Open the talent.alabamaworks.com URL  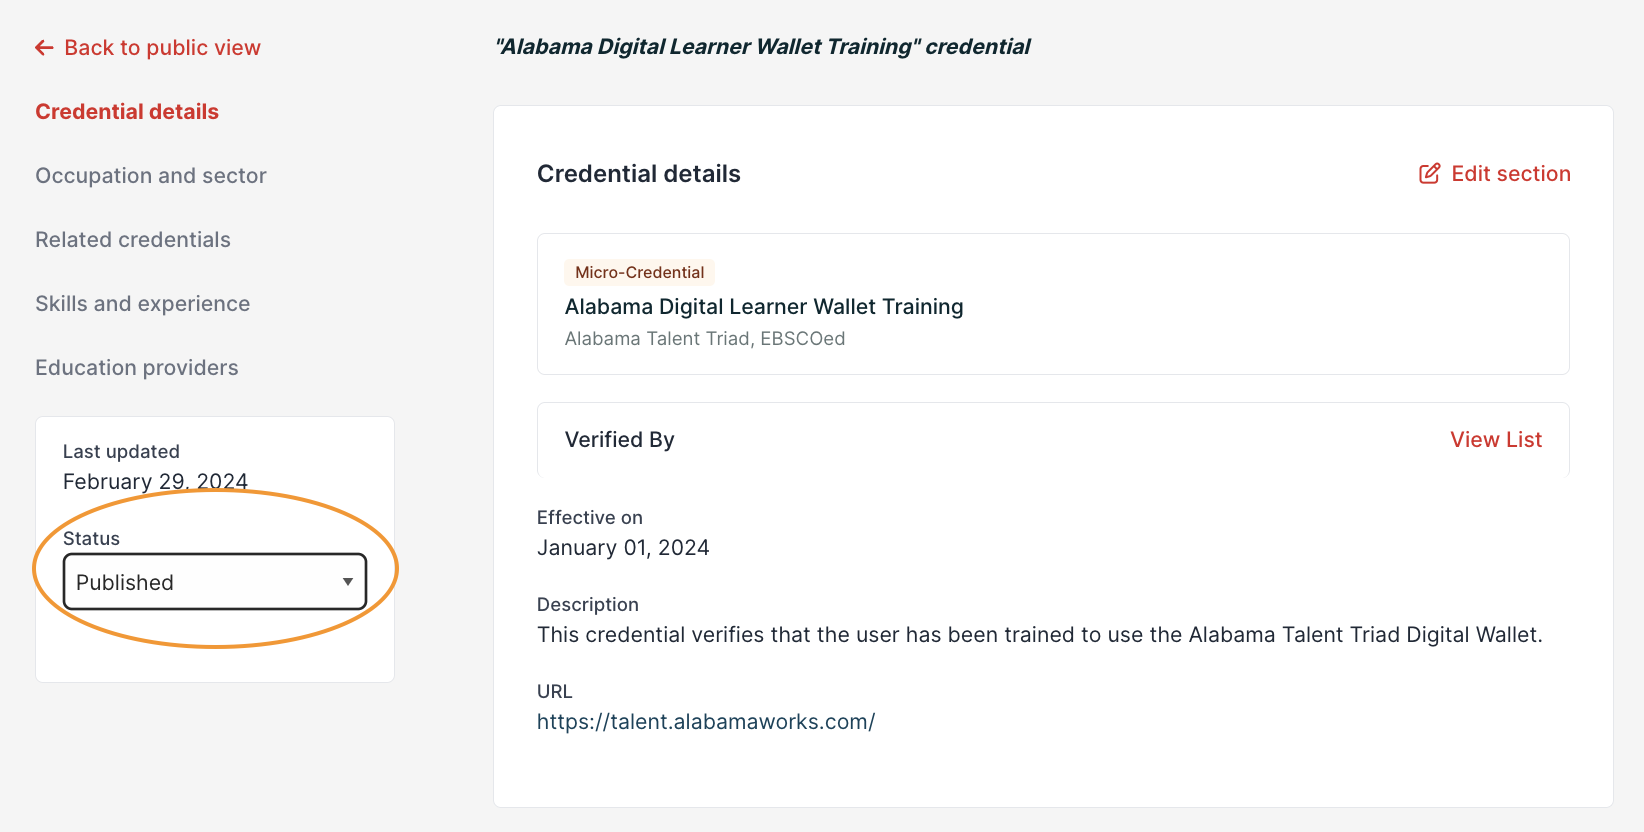pyautogui.click(x=706, y=722)
